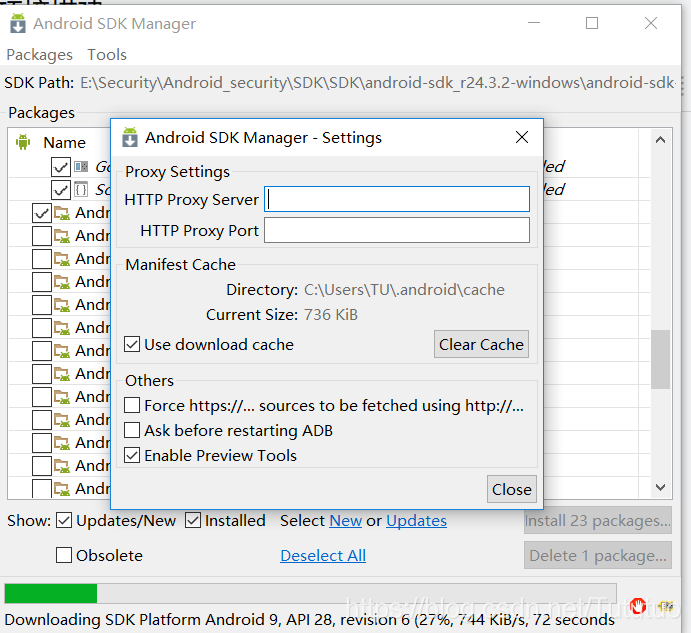Uncheck the 'Go' package row checkbox
Viewport: 691px width, 633px height.
pos(60,167)
